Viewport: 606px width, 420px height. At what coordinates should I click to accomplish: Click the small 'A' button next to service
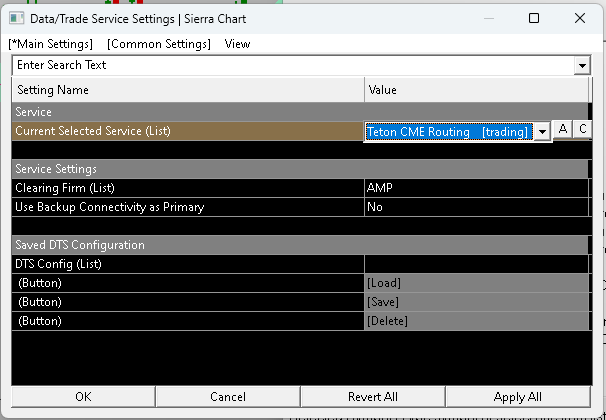click(563, 129)
